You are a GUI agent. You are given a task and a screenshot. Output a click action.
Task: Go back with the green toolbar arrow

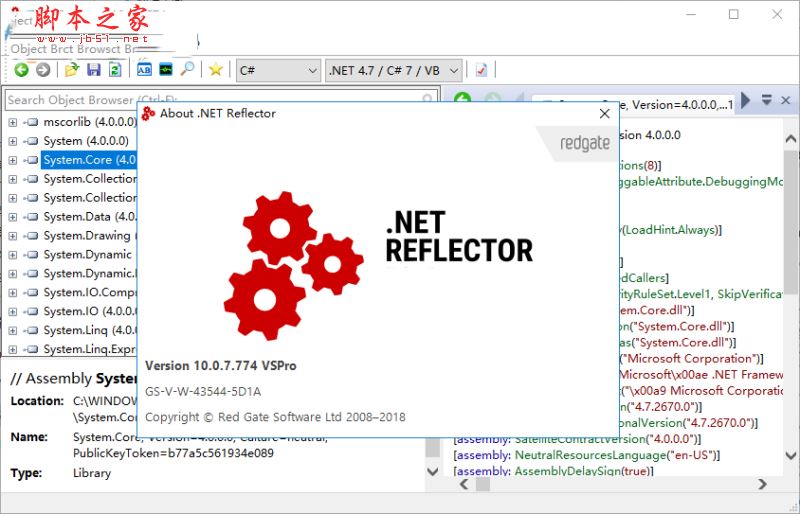pos(21,69)
